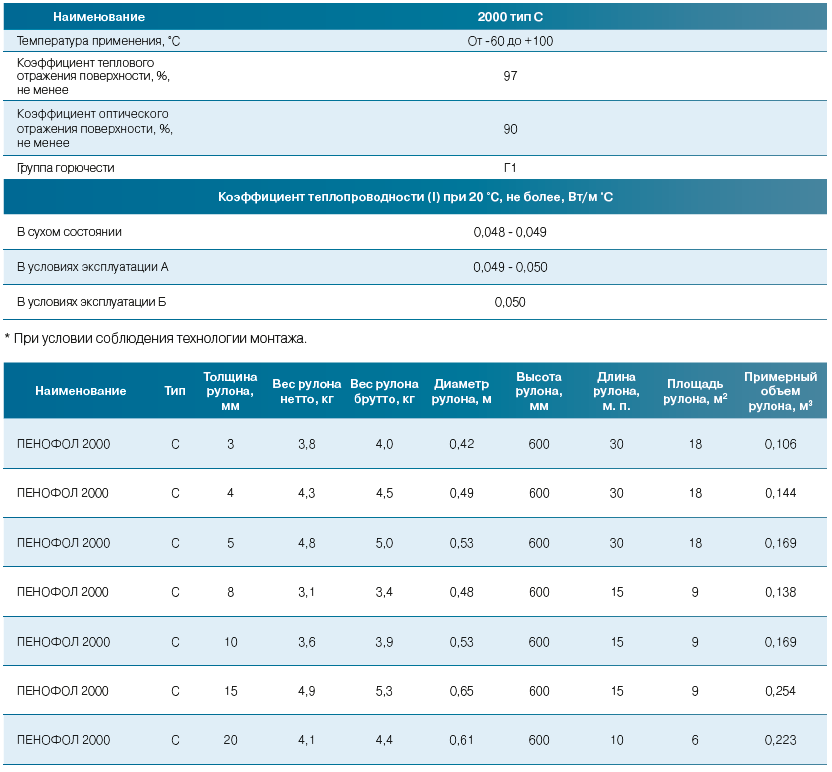Click the value '0,049 - 0,050'
Screen dimensions: 832x772
[x=510, y=267]
